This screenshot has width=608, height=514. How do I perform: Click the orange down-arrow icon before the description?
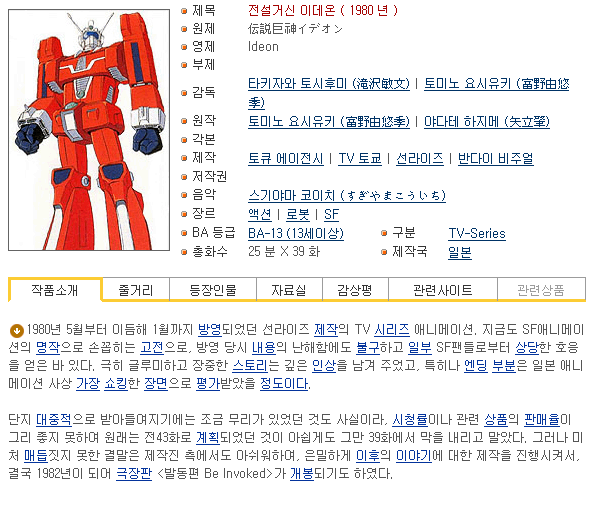pyautogui.click(x=17, y=330)
